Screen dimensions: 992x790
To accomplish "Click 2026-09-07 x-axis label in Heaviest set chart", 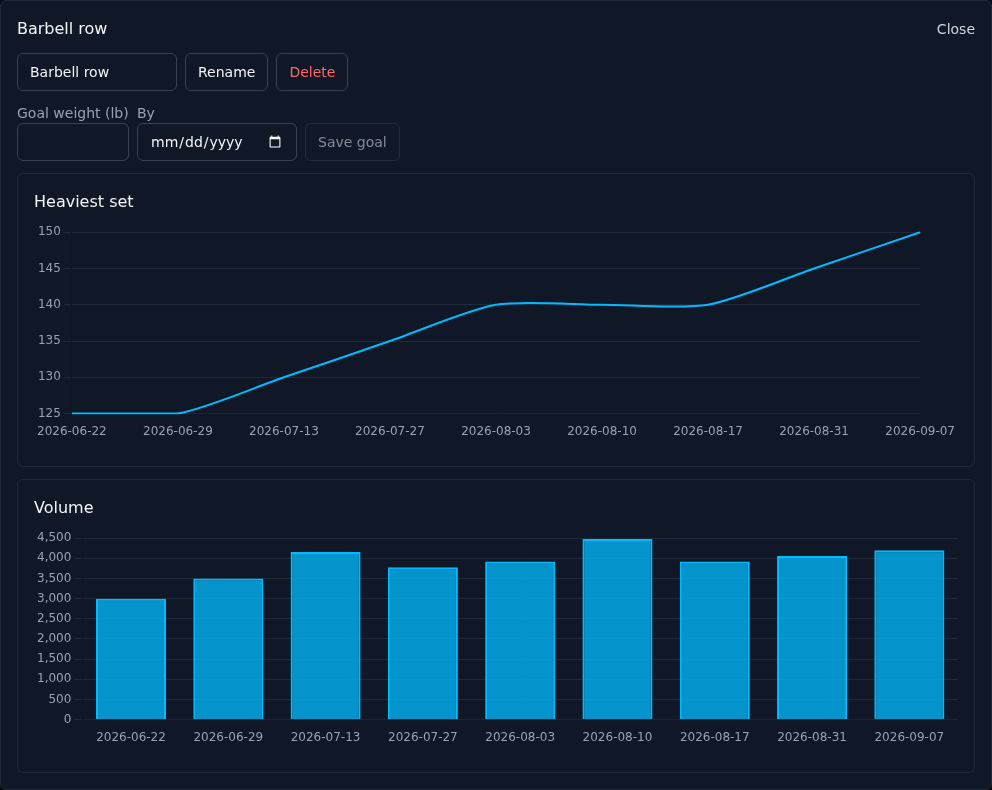I will (x=919, y=431).
